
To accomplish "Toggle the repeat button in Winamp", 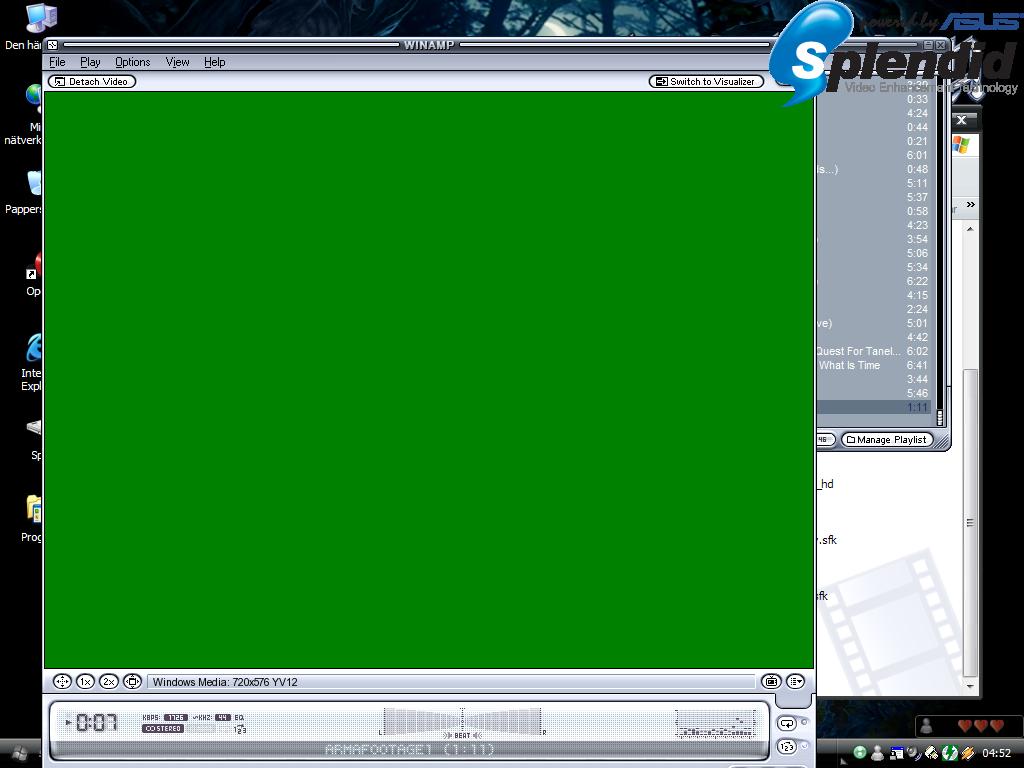I will click(787, 723).
